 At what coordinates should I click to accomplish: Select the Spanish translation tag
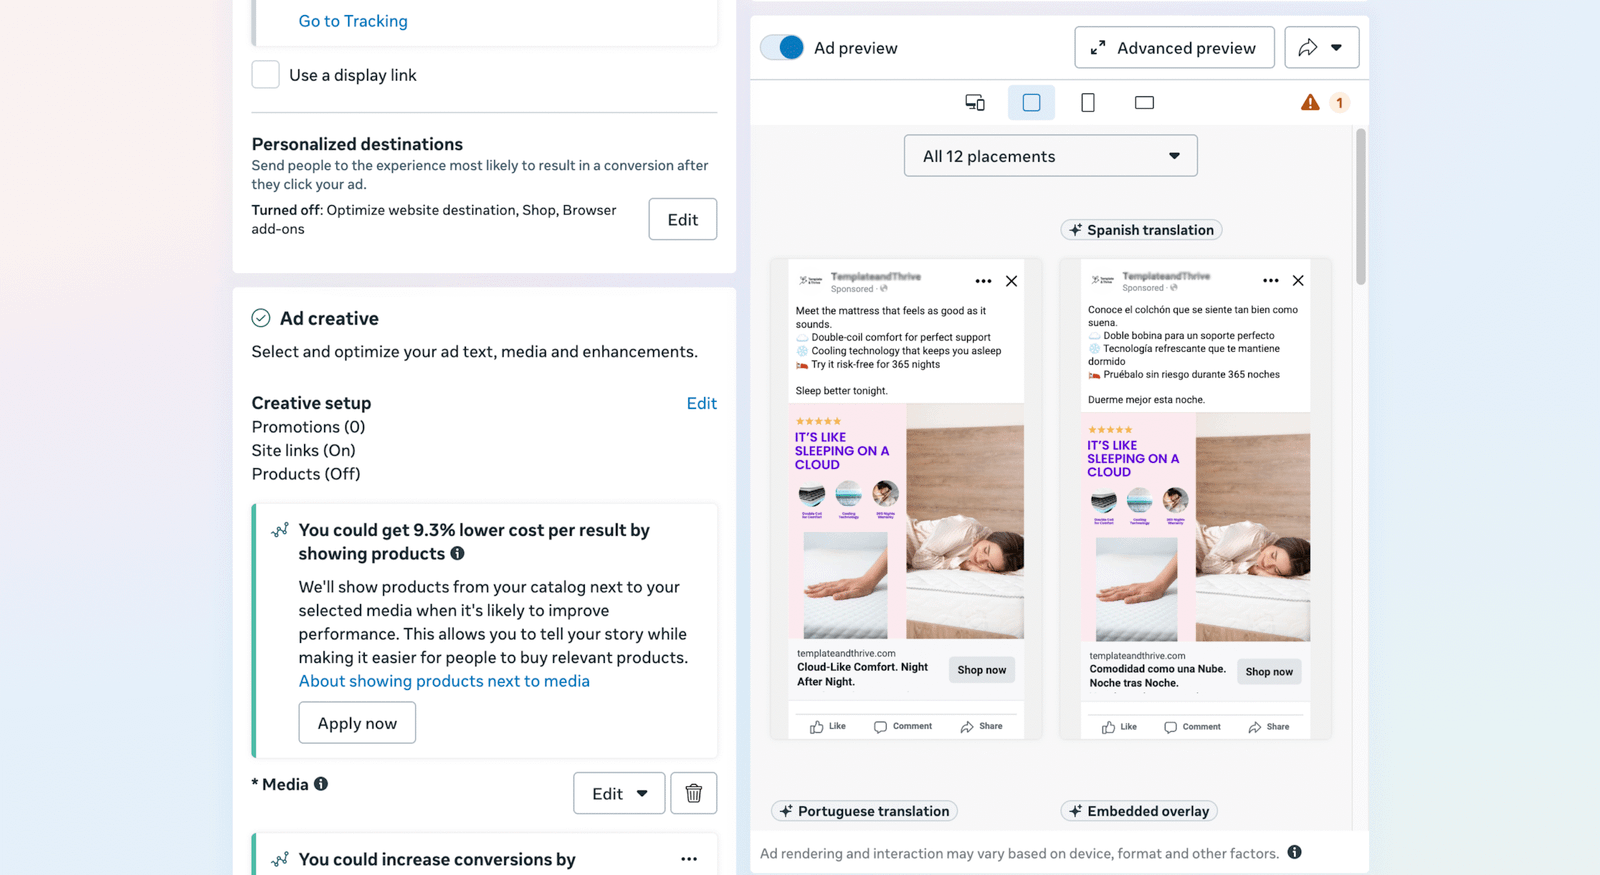tap(1141, 230)
